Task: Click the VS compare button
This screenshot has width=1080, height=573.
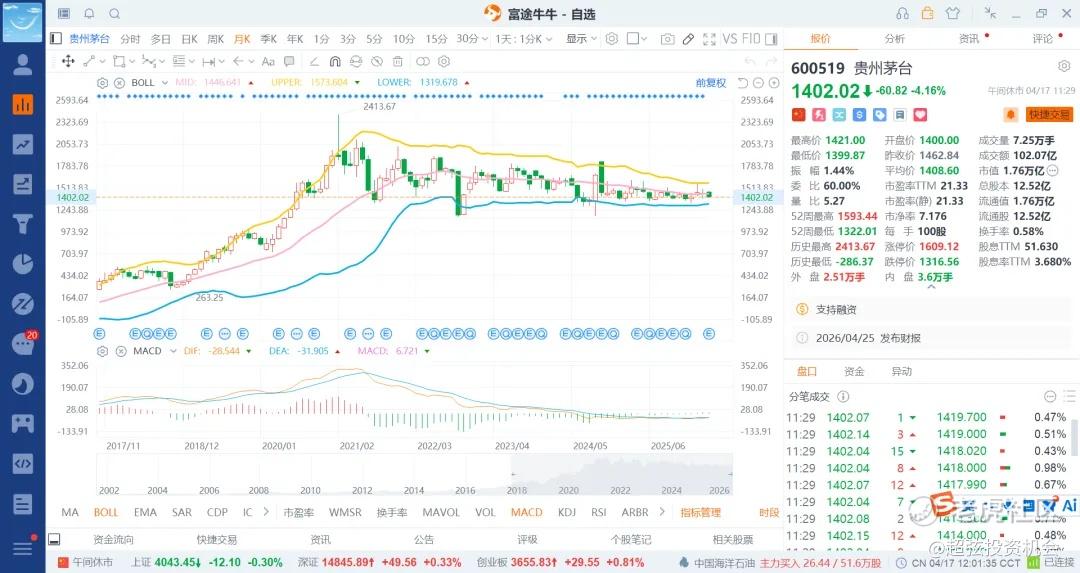Action: [729, 39]
